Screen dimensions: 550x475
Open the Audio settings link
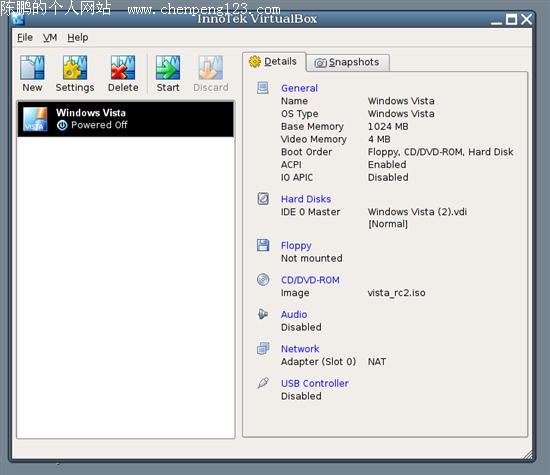tap(294, 314)
